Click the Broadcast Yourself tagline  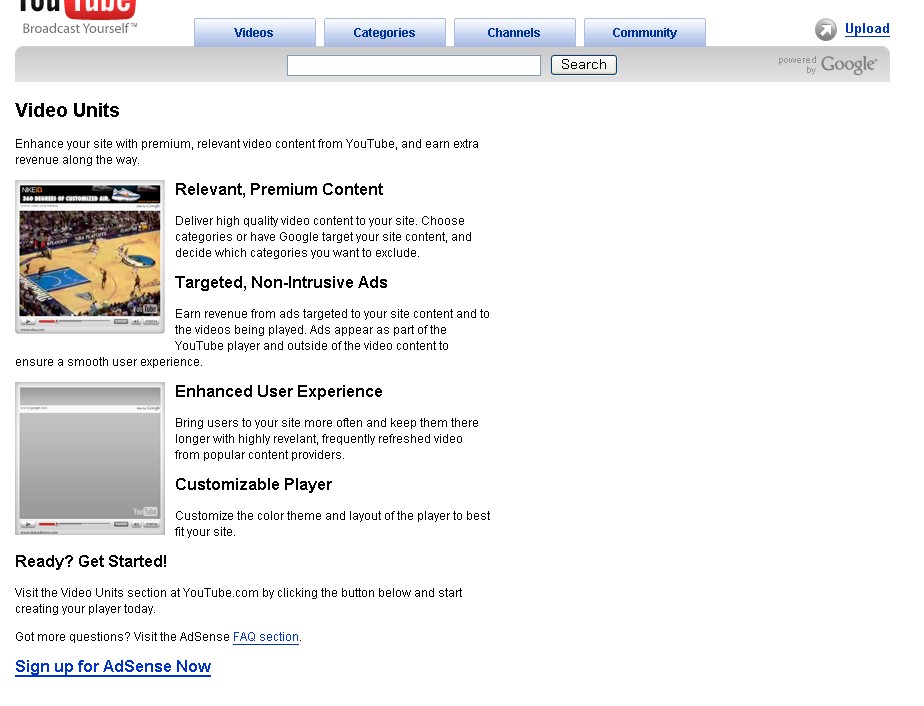pos(80,28)
